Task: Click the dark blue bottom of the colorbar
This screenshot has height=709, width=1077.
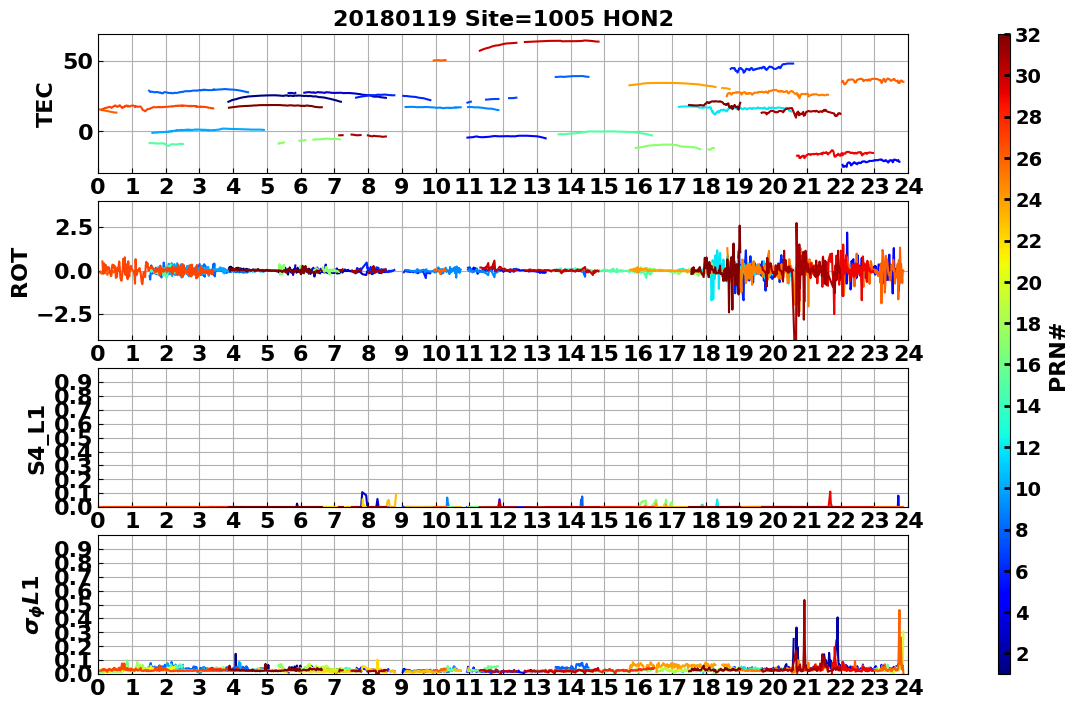Action: click(x=1004, y=666)
